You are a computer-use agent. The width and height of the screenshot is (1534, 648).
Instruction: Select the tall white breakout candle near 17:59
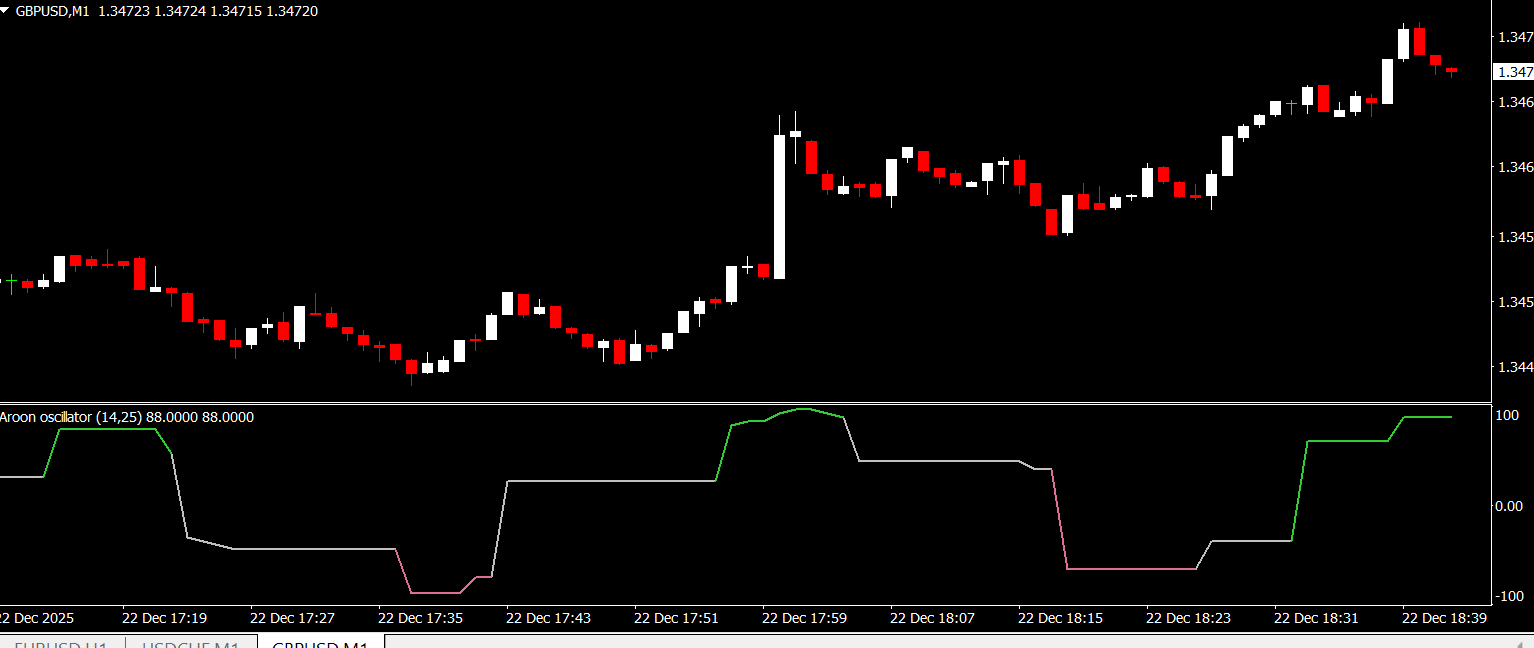(x=779, y=205)
